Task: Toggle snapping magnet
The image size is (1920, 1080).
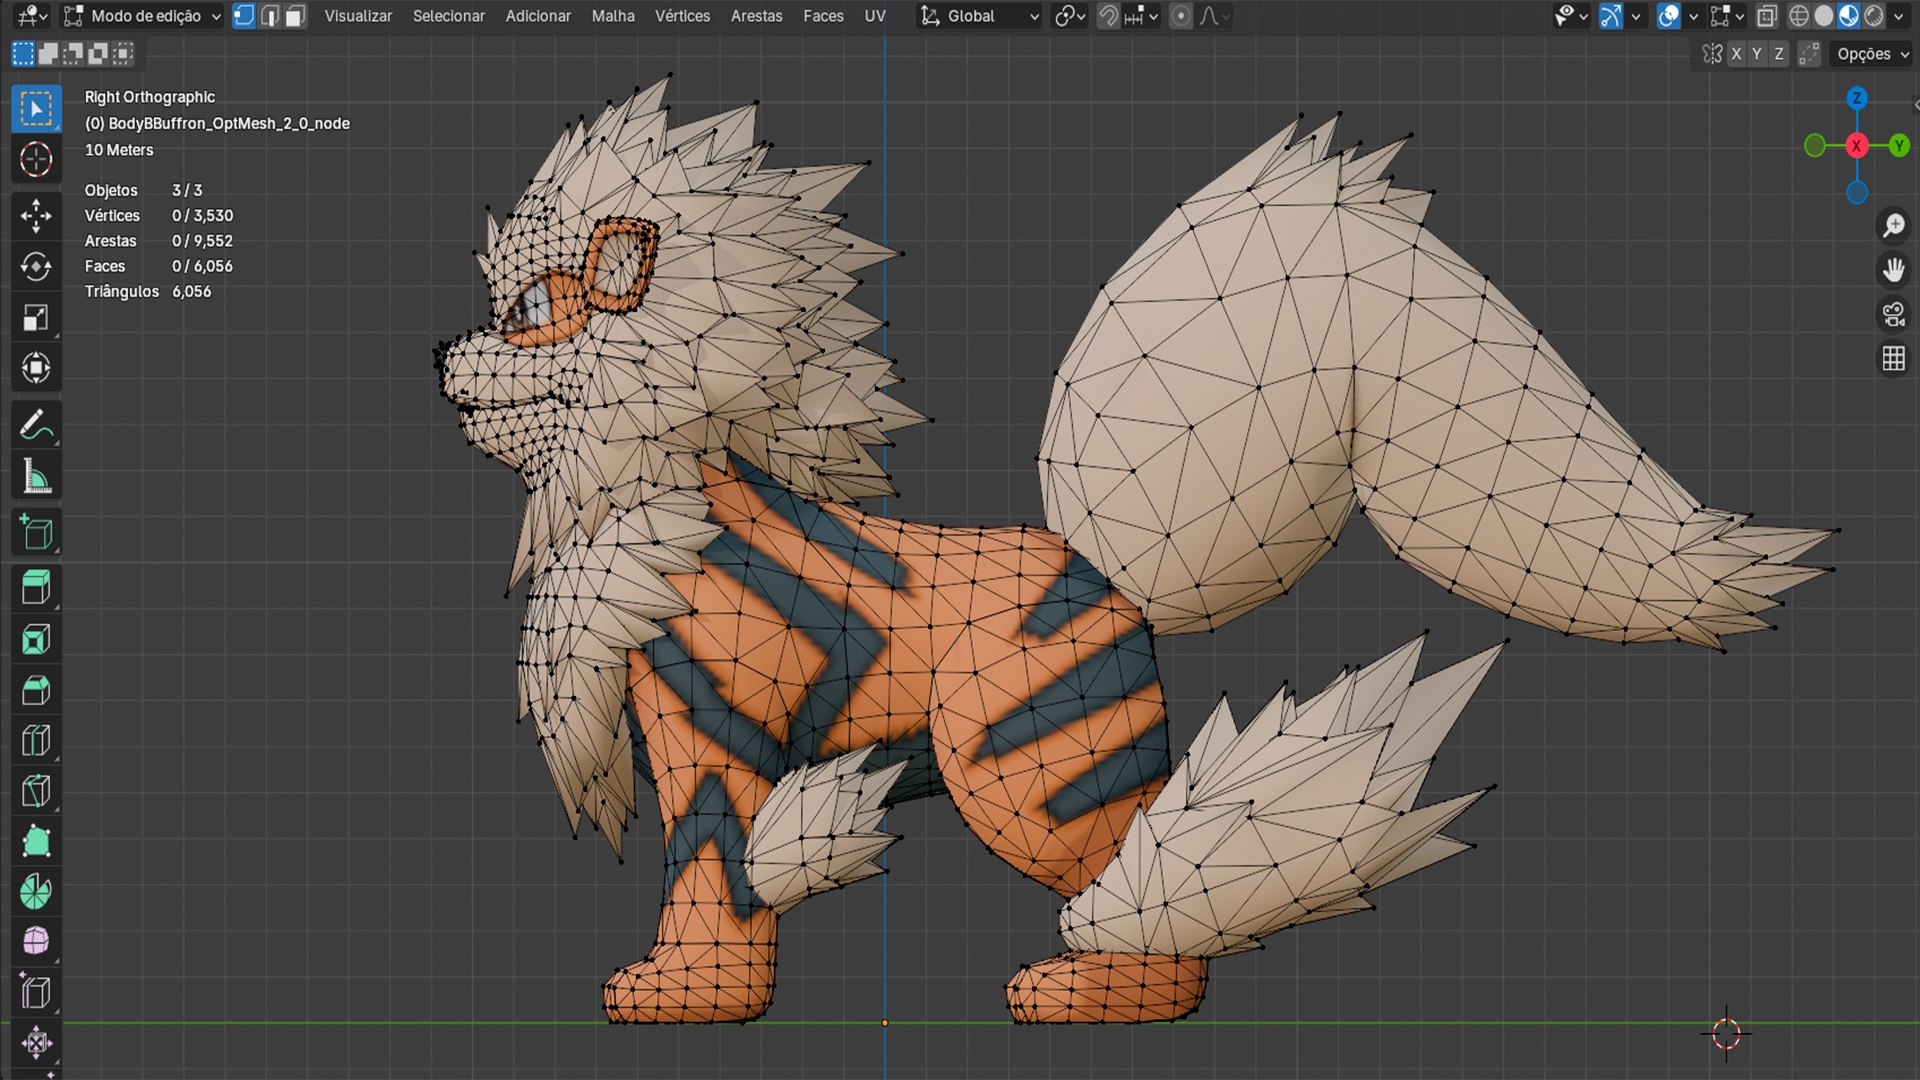Action: tap(1108, 16)
